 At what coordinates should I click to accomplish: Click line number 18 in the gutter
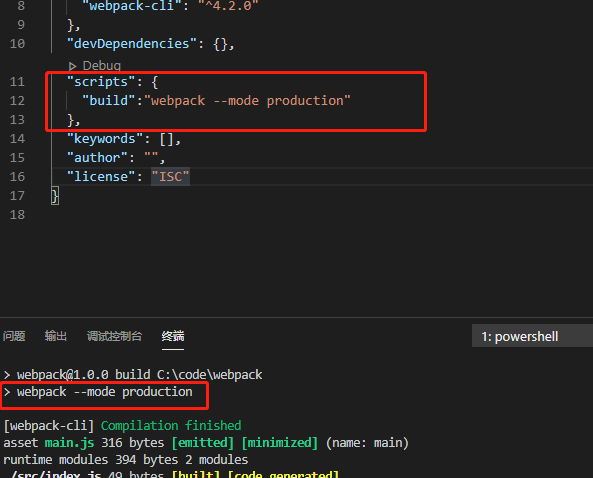17,215
